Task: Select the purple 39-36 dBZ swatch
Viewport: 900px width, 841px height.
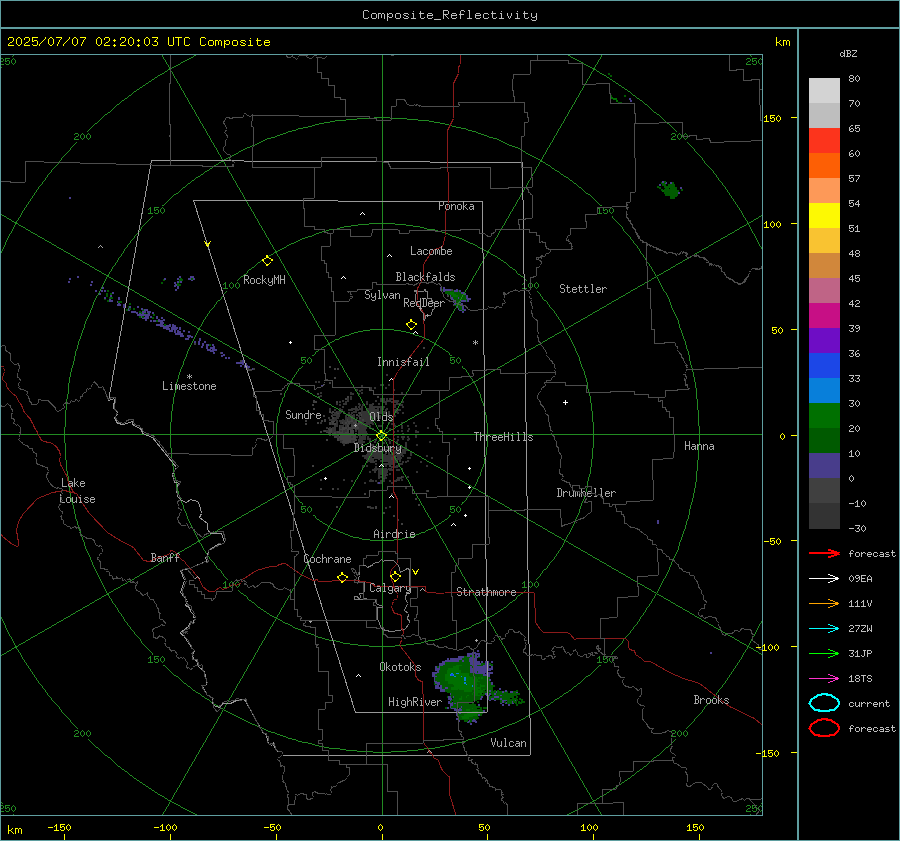Action: click(x=824, y=340)
